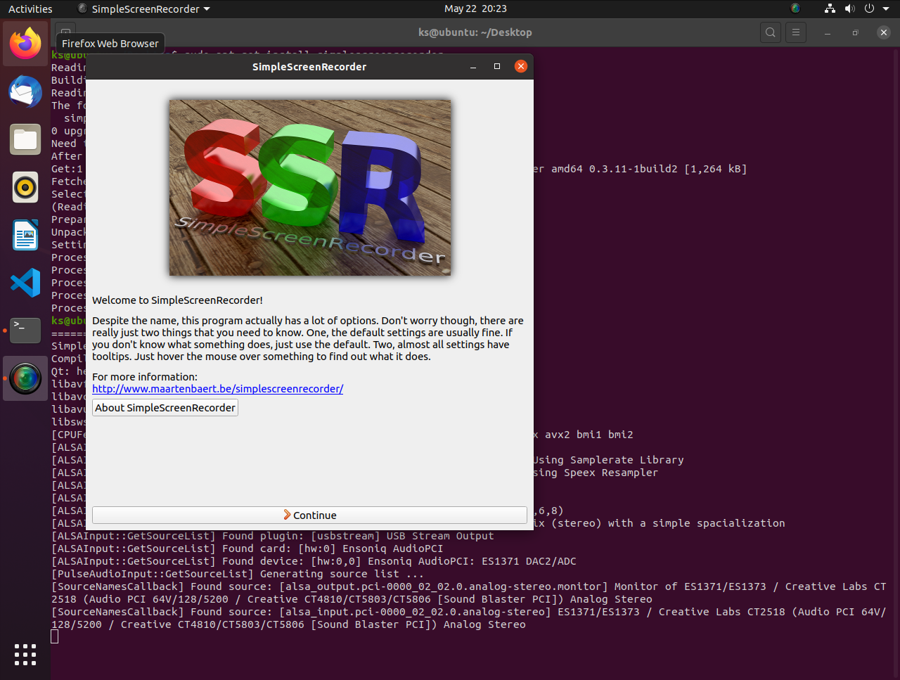Click the SSR logo image
900x680 pixels.
[310, 188]
